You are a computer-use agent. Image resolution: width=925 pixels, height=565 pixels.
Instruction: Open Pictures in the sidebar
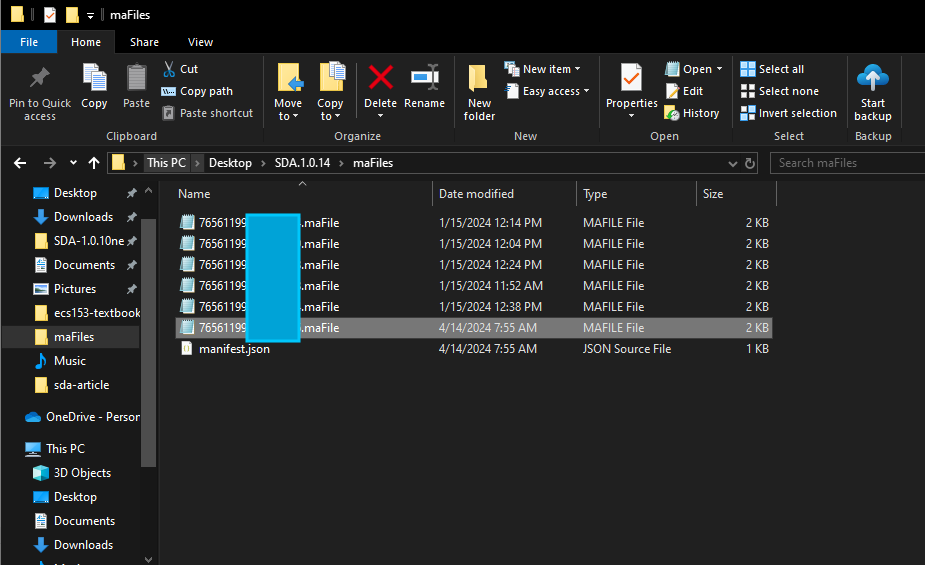[x=74, y=289]
